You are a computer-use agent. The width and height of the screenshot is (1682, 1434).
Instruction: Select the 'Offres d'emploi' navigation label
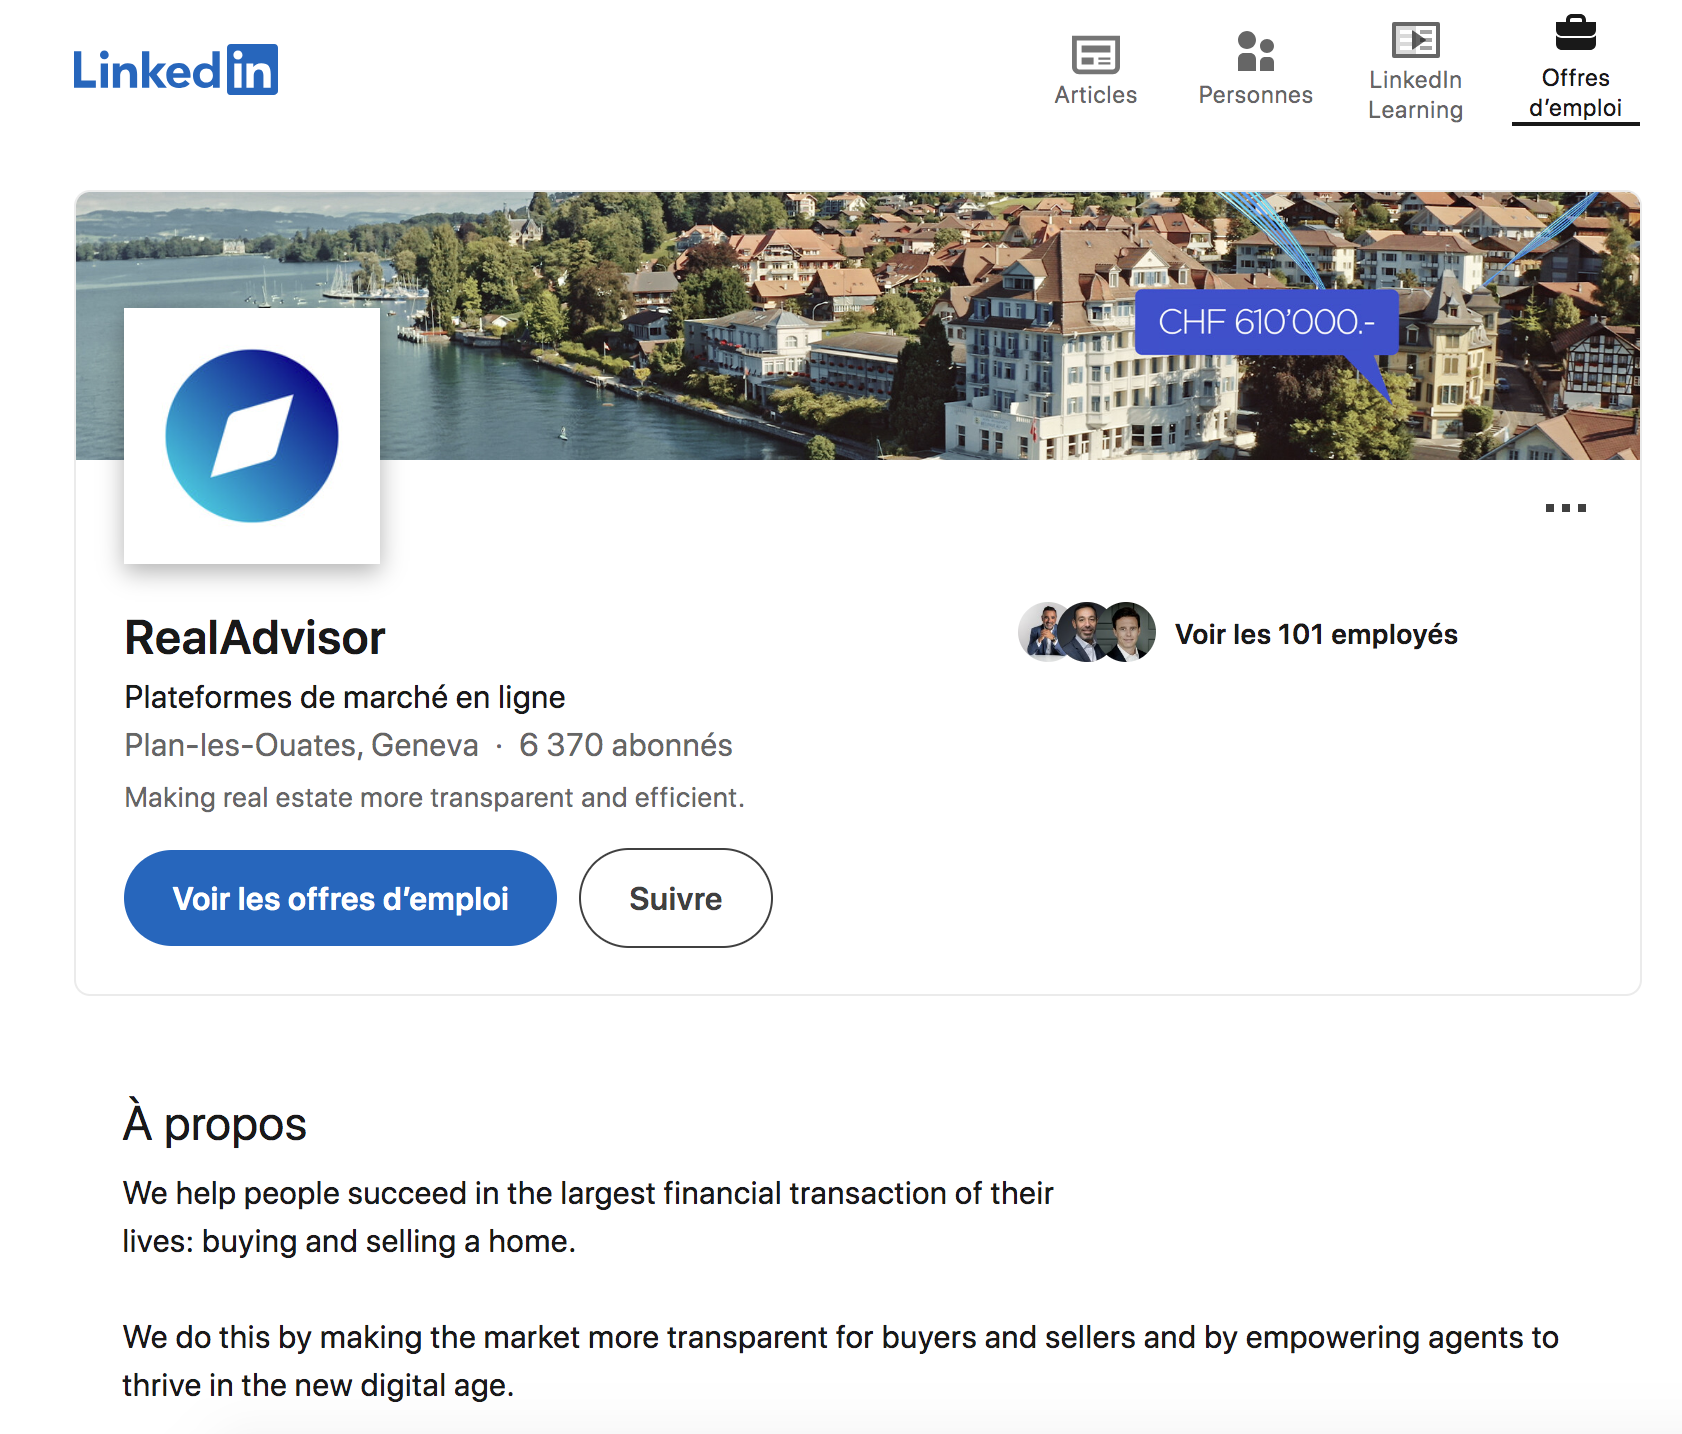tap(1575, 93)
